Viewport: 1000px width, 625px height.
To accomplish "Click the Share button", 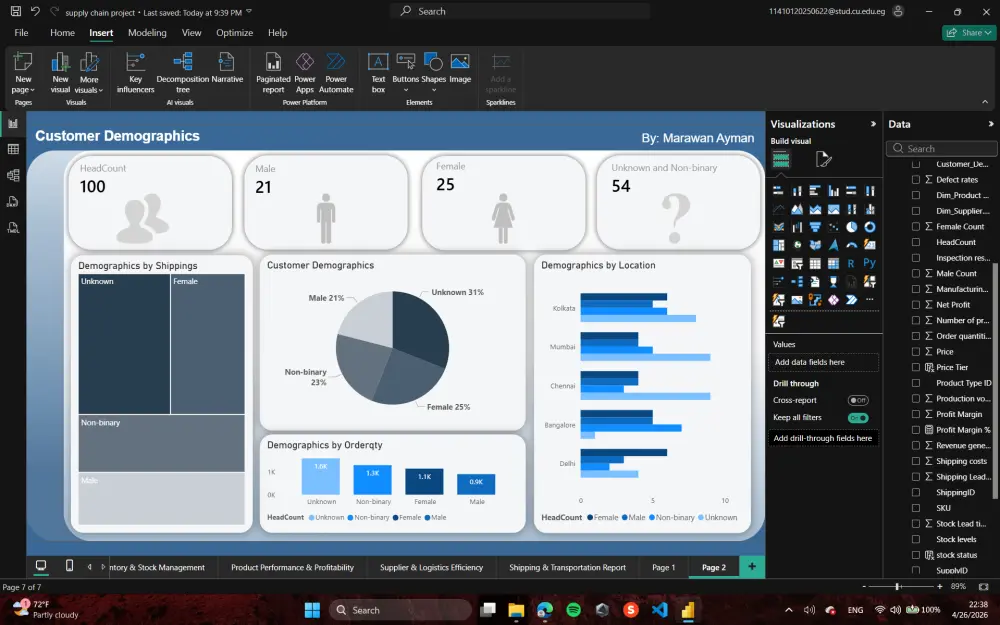I will (969, 33).
